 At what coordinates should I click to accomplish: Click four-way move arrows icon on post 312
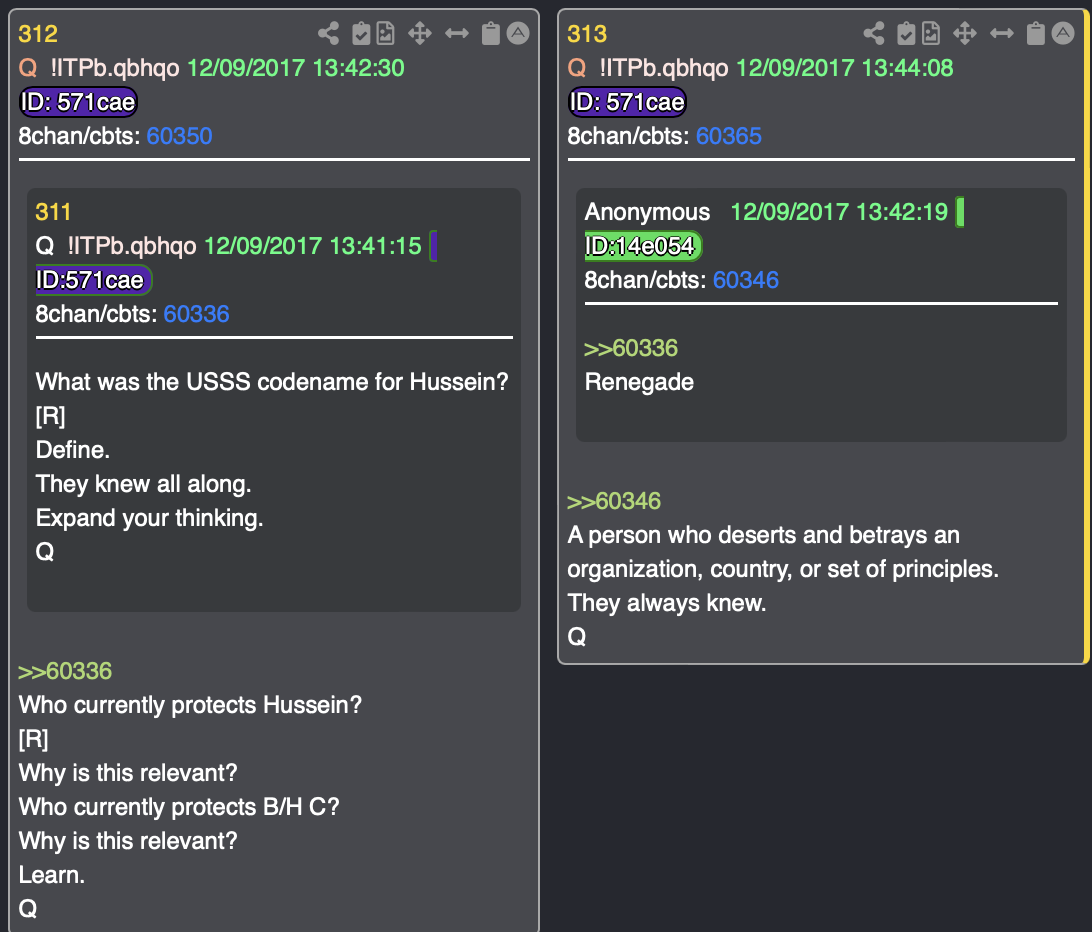click(420, 34)
